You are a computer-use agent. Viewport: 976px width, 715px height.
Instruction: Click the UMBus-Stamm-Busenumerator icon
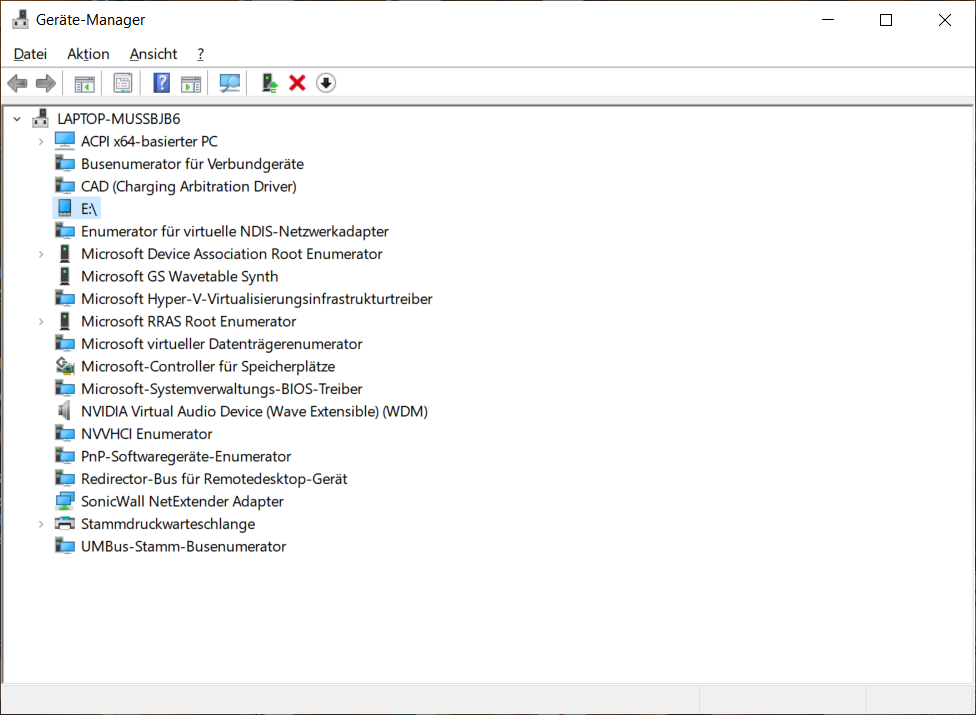coord(65,546)
